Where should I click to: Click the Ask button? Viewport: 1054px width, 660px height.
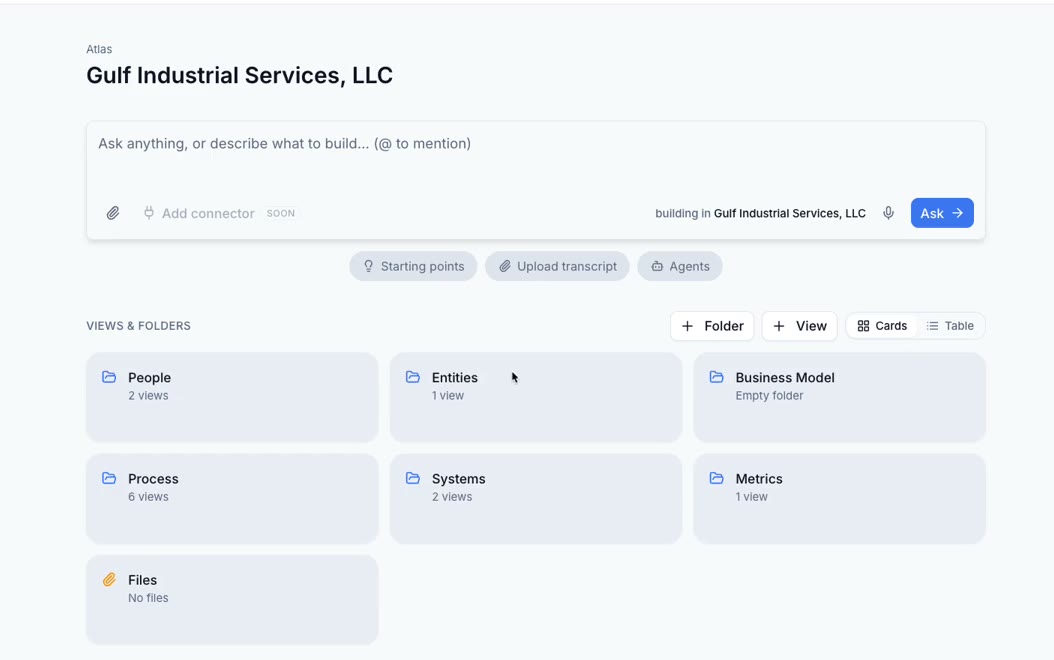click(942, 213)
